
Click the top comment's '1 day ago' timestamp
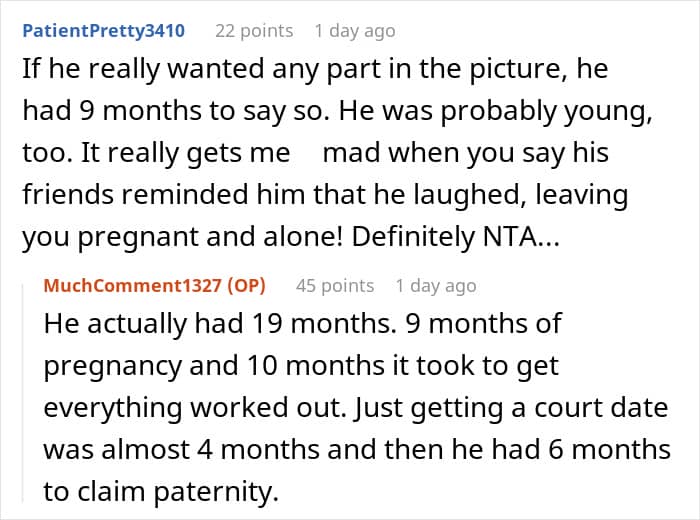click(354, 30)
